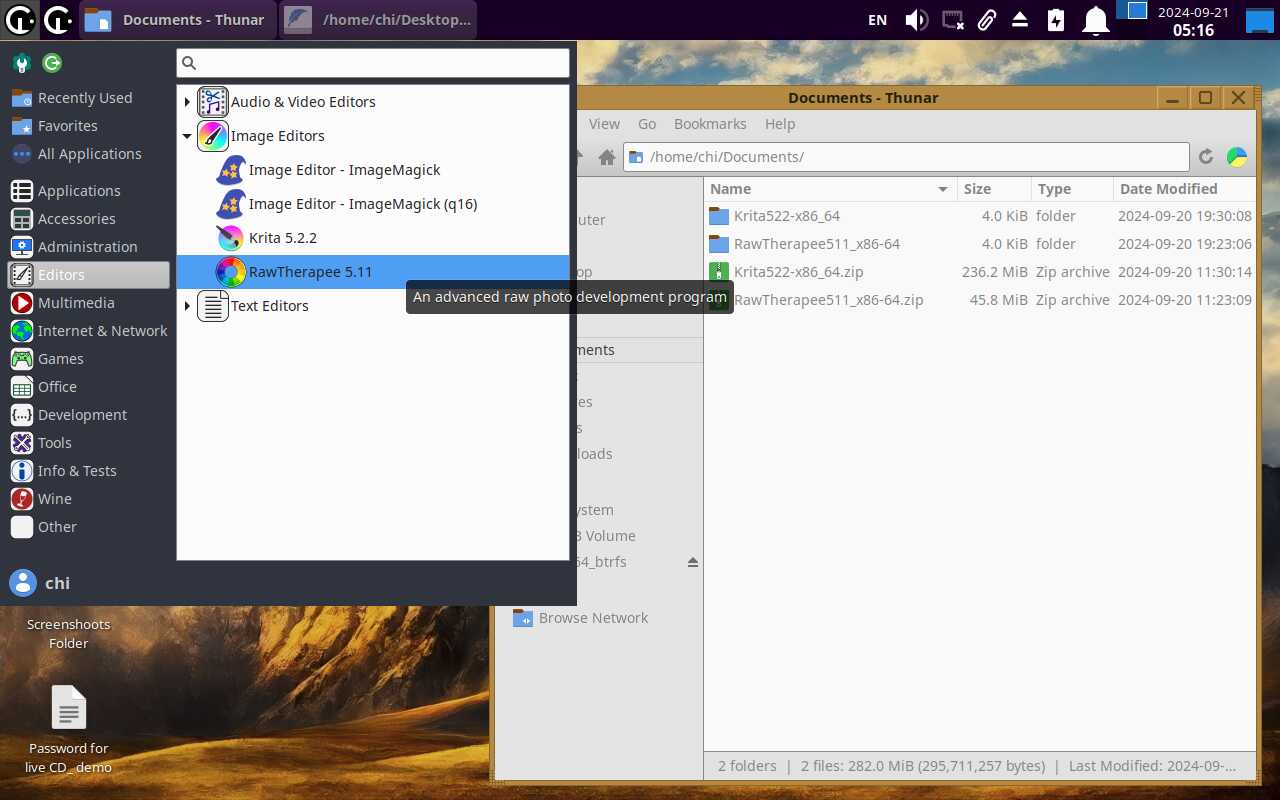The height and width of the screenshot is (800, 1280).
Task: Open the Go menu in Thunar
Action: pos(647,124)
